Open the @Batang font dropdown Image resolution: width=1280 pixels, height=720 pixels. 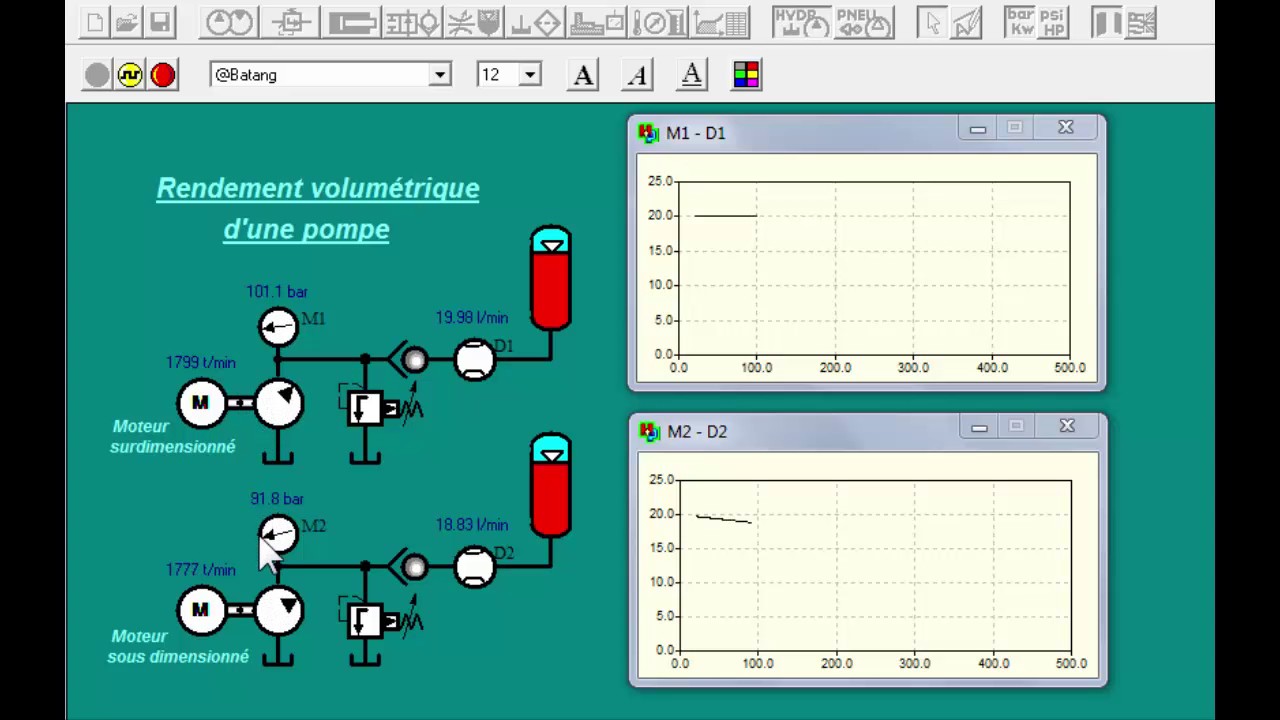point(440,75)
